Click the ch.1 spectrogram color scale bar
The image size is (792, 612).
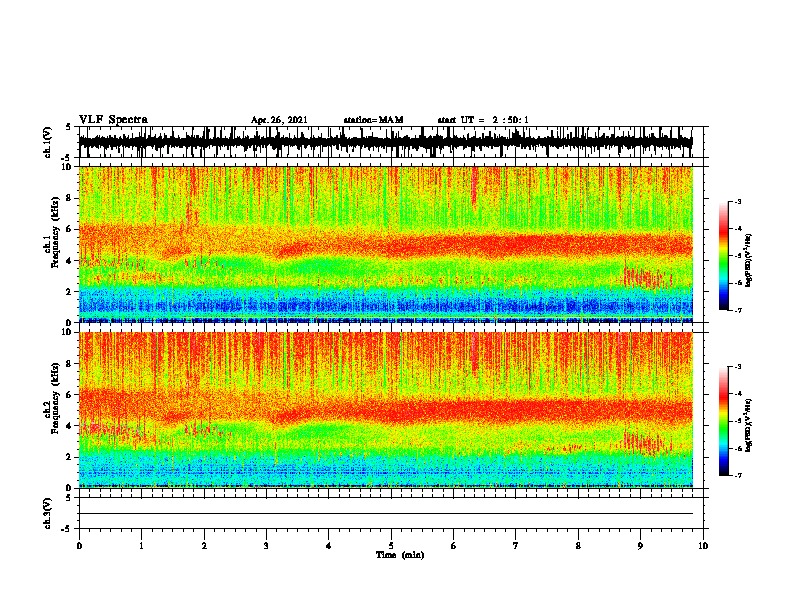(x=724, y=256)
